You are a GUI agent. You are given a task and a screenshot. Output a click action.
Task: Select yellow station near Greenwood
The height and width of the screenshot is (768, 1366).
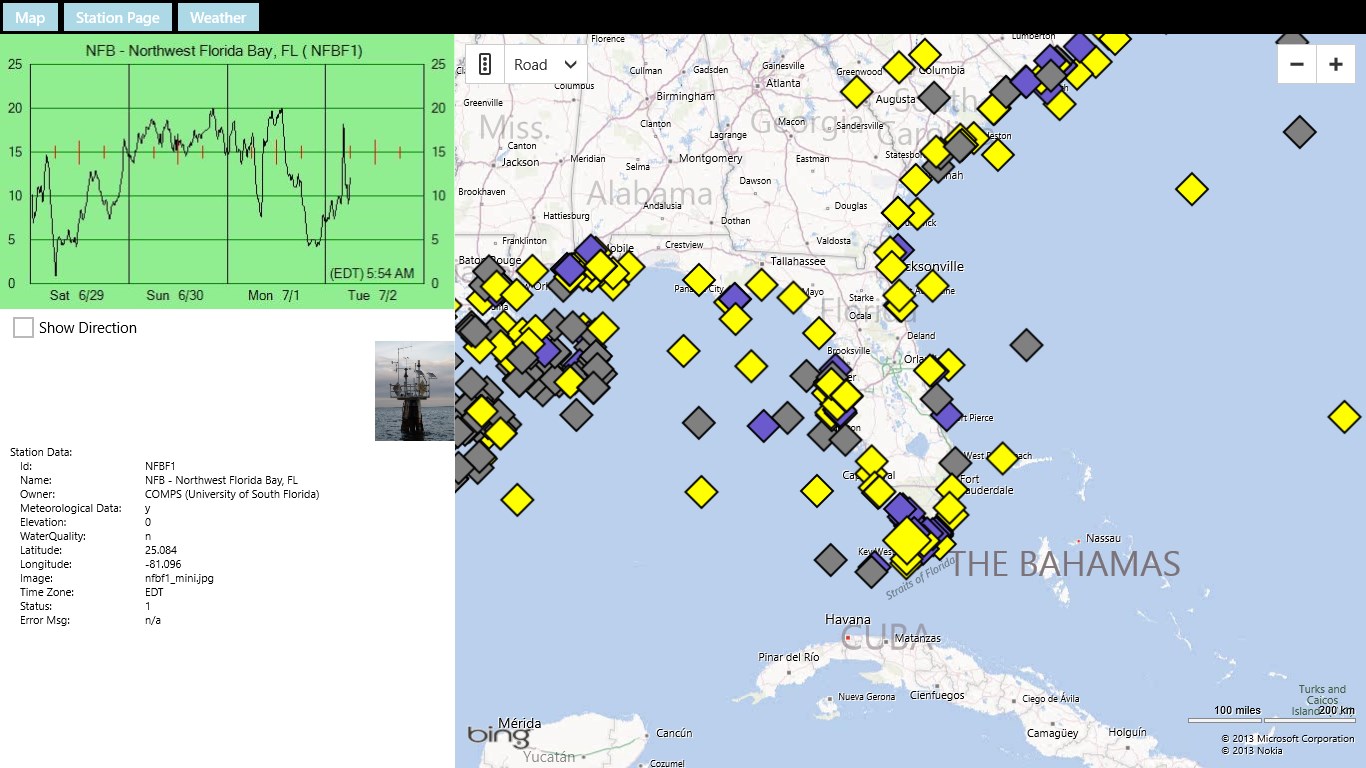click(899, 67)
